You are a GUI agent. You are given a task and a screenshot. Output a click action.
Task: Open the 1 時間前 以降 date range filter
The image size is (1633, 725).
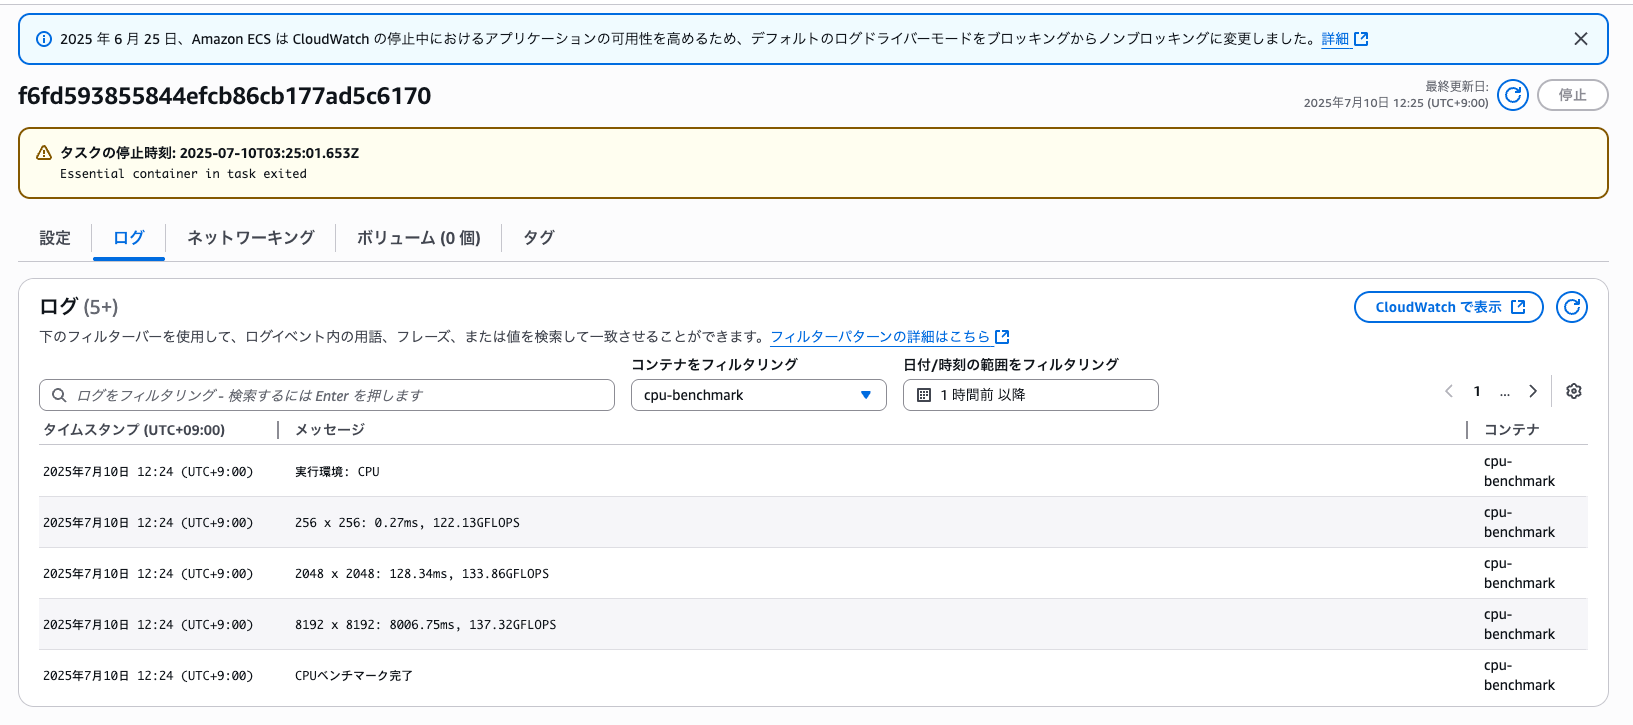(x=1031, y=395)
